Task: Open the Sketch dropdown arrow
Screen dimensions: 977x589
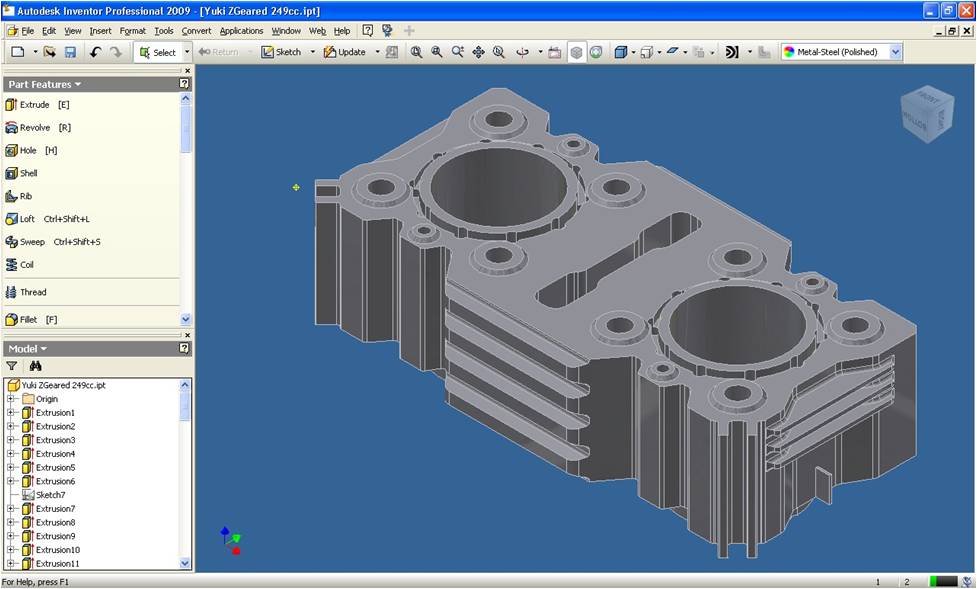Action: click(x=313, y=52)
